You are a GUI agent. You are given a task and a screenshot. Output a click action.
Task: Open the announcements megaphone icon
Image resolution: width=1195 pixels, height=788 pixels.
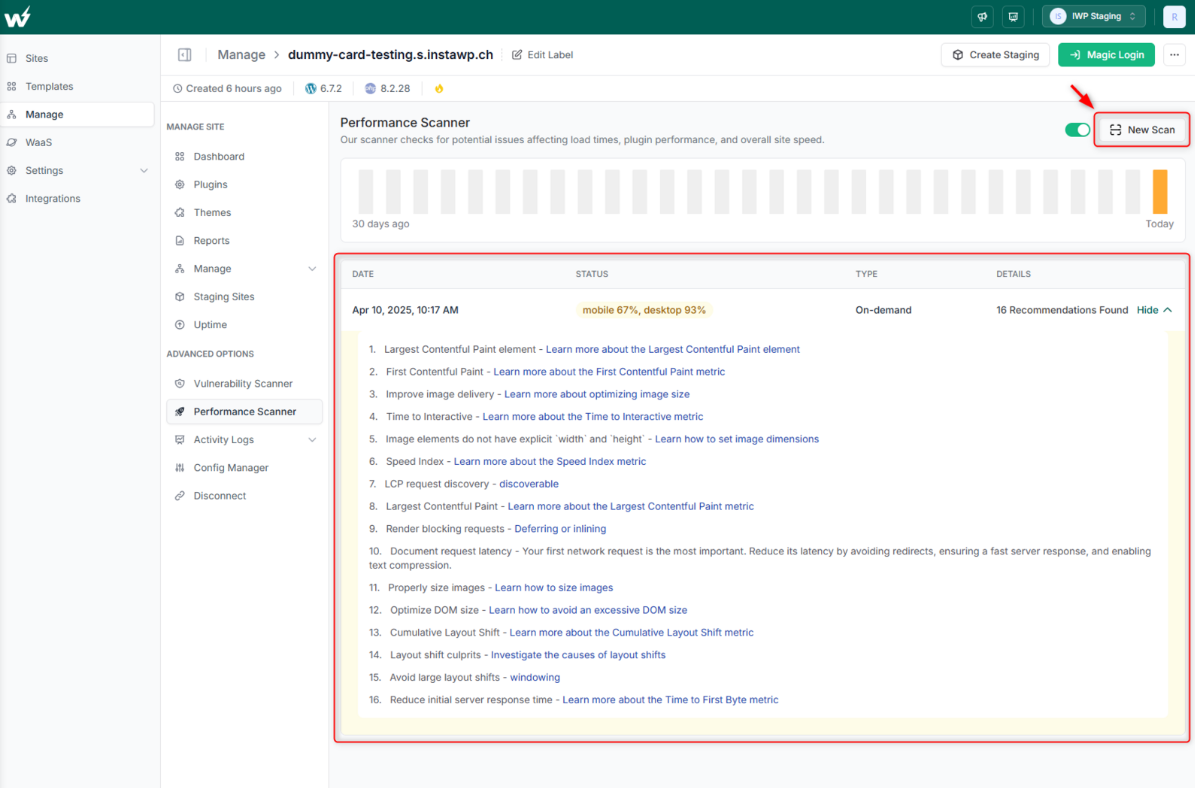pyautogui.click(x=982, y=17)
